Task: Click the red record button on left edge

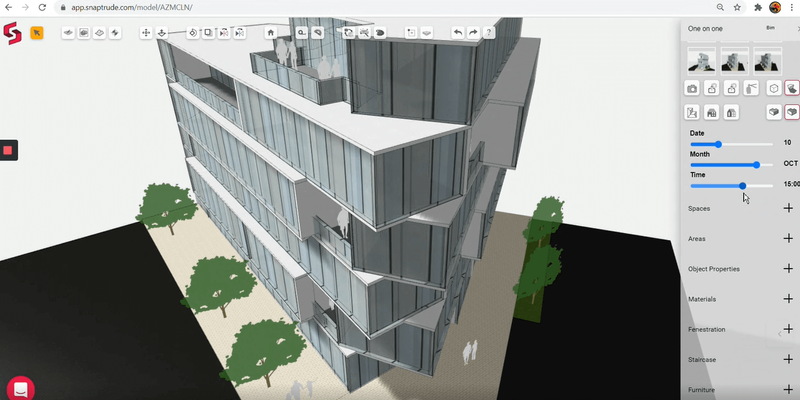Action: (7, 150)
